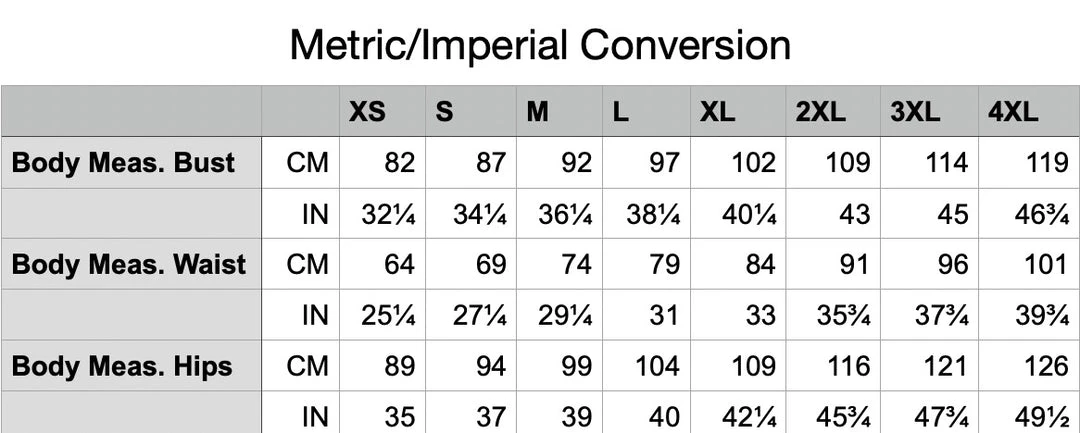
Task: Click the Body Meas. Waist row label
Action: pos(129,265)
